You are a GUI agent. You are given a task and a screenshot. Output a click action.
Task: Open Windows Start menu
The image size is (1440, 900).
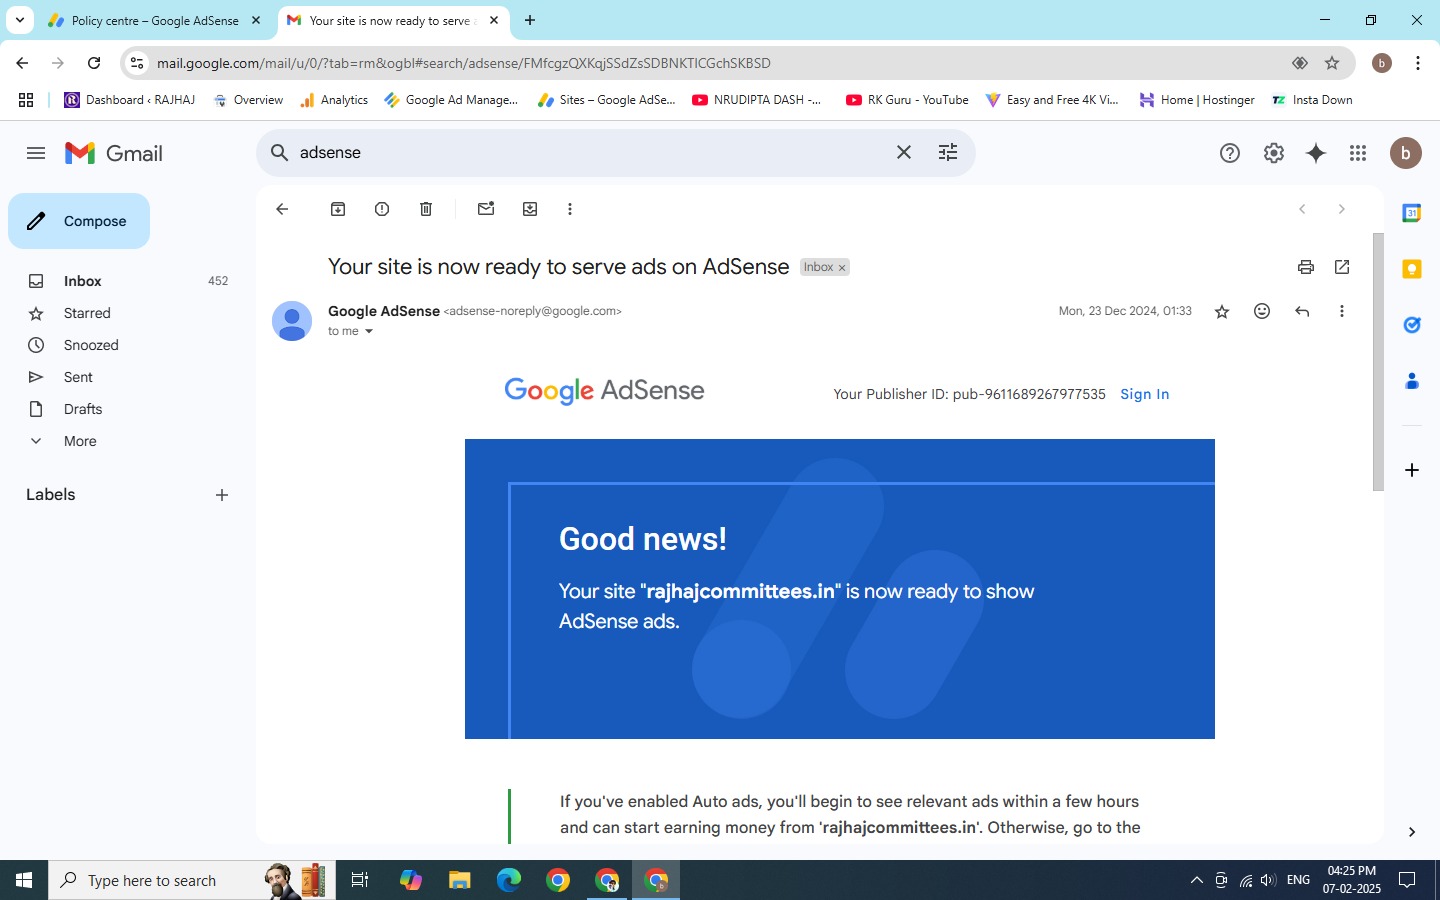point(24,880)
